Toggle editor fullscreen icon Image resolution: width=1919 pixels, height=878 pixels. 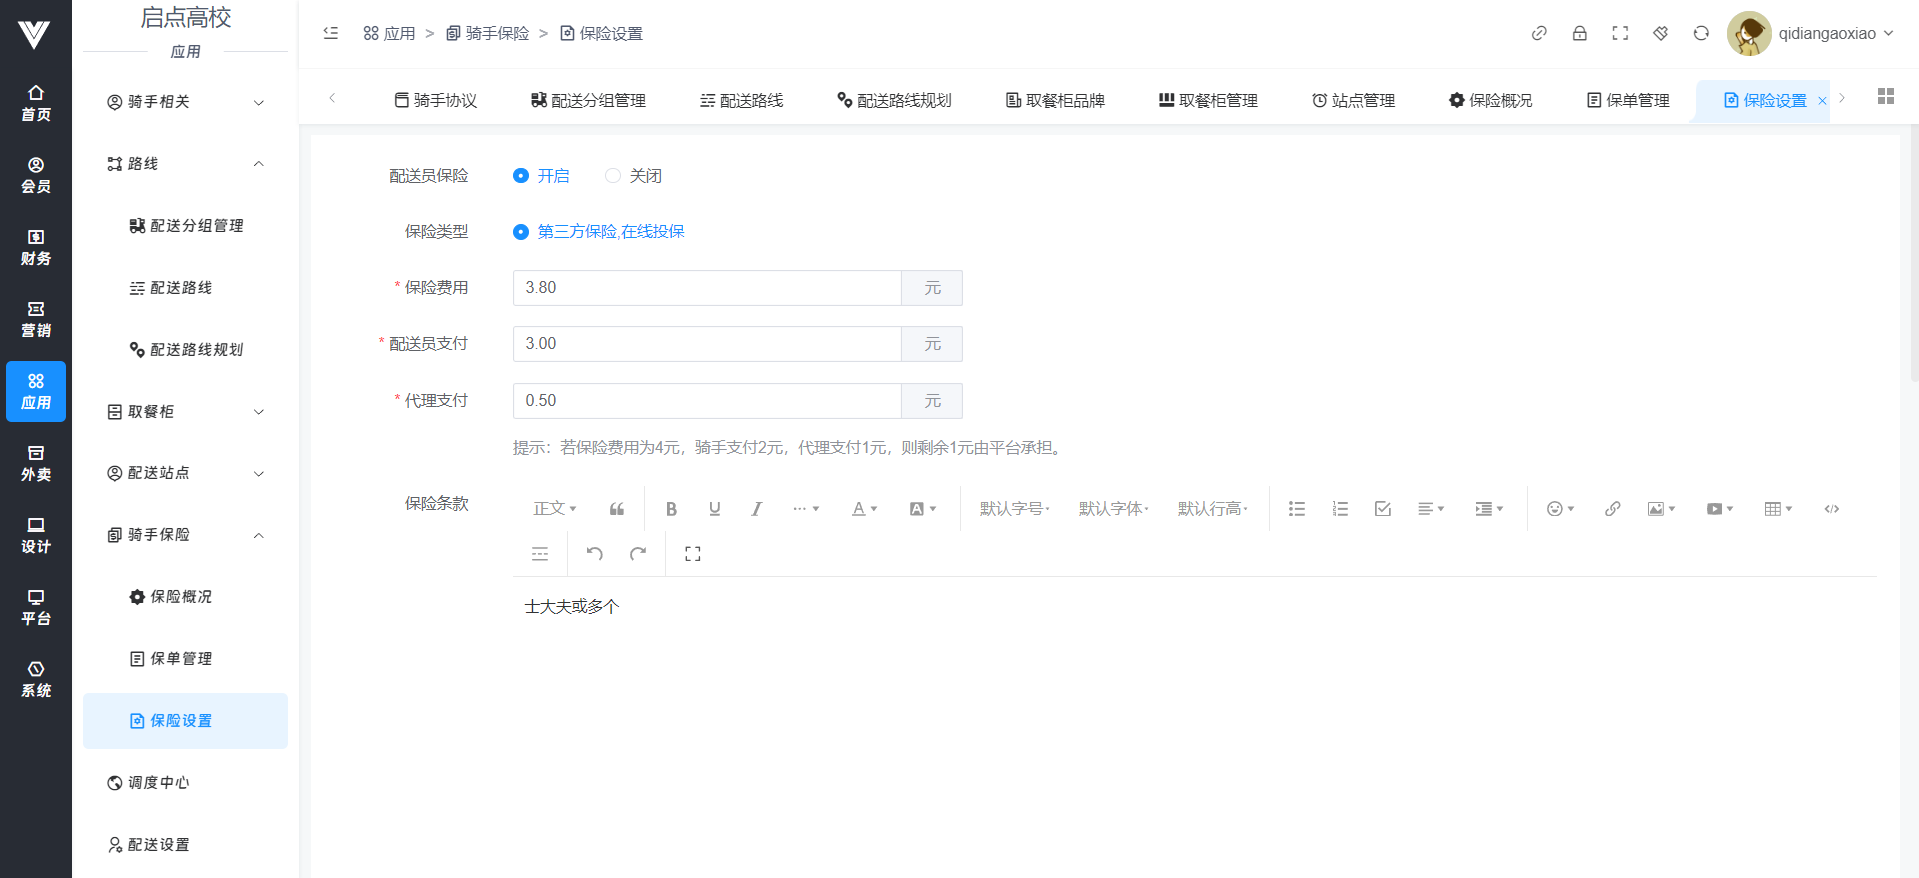pos(692,553)
